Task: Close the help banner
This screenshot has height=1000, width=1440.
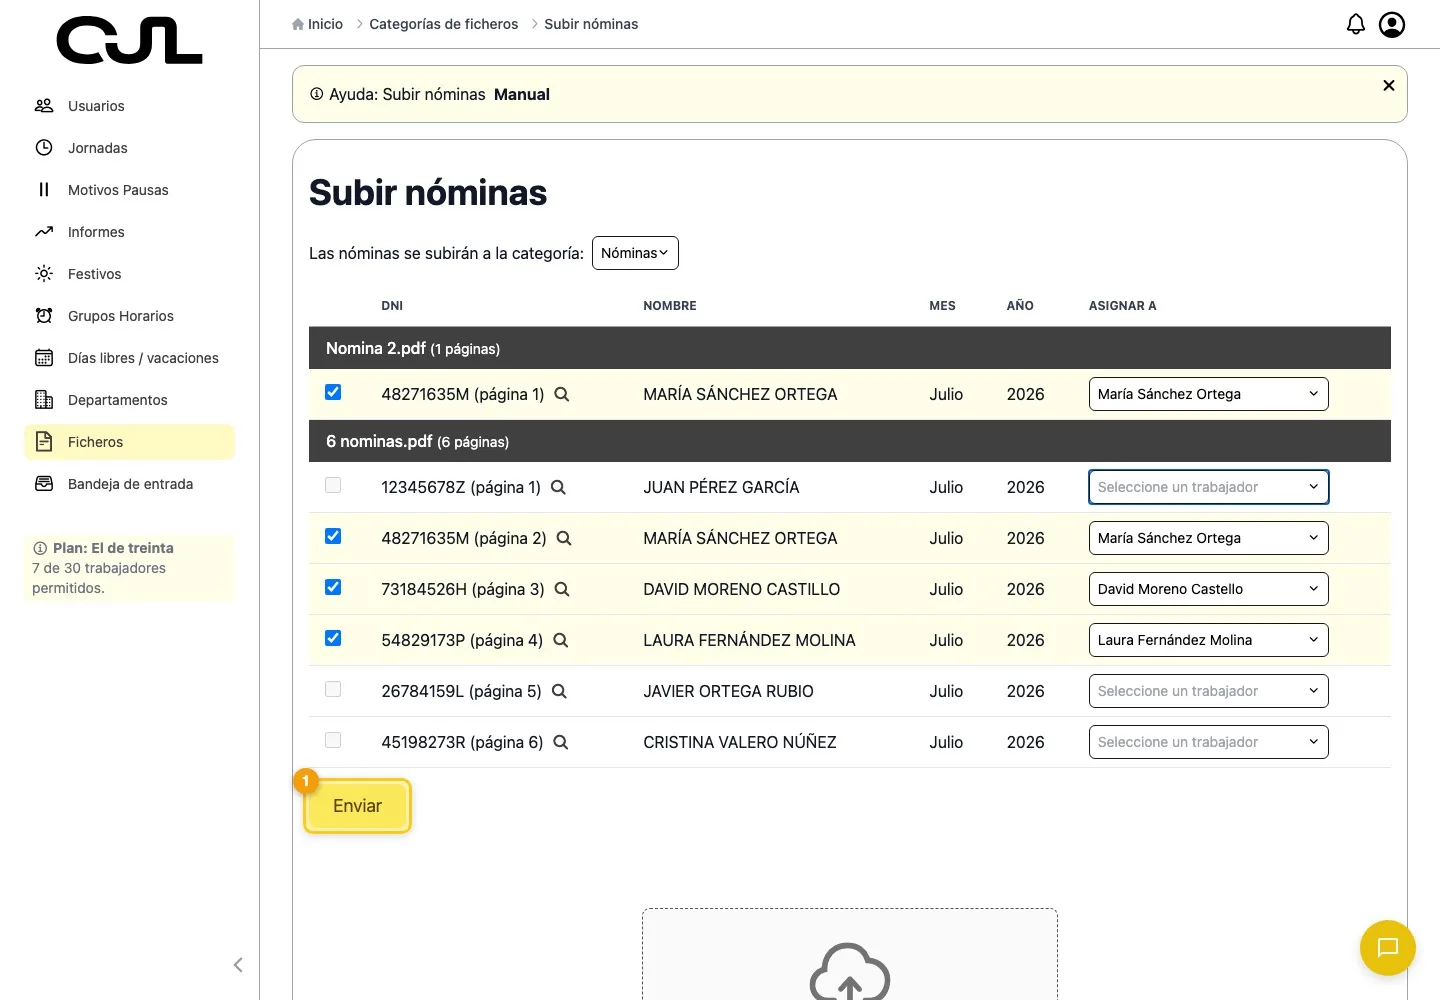Action: pos(1388,85)
